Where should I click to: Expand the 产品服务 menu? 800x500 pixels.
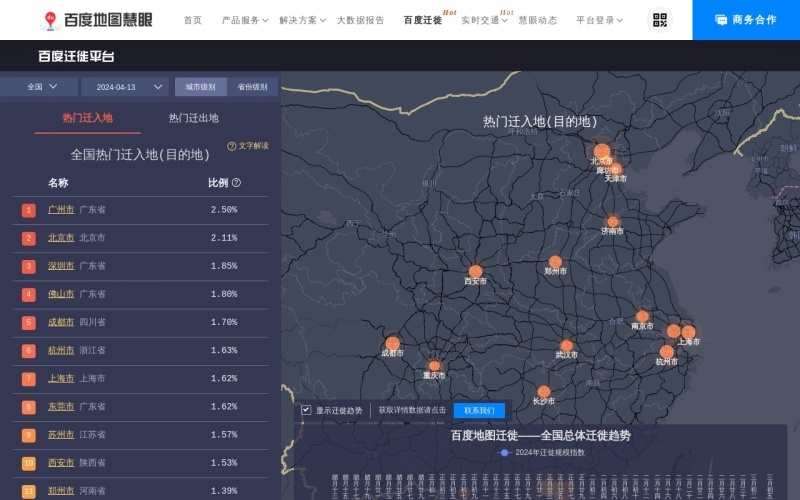pyautogui.click(x=245, y=20)
